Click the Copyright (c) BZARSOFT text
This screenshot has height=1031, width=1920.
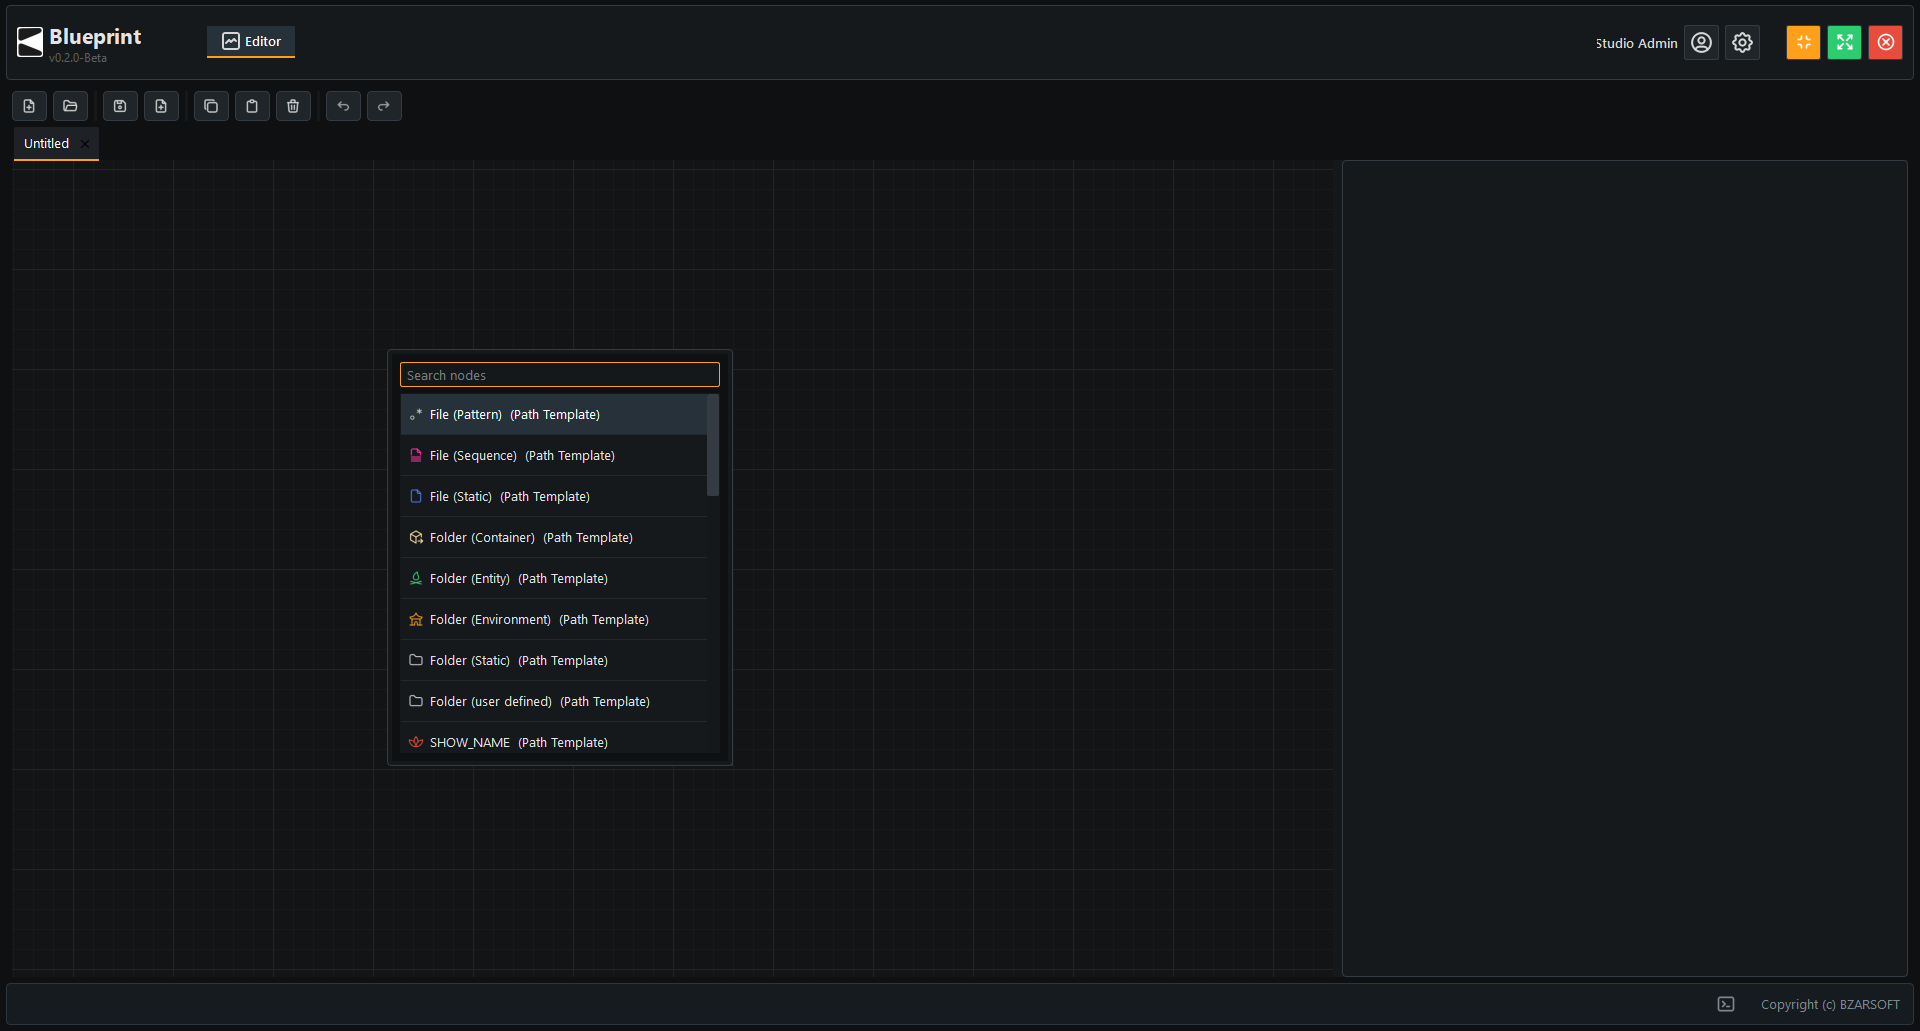pyautogui.click(x=1830, y=1004)
